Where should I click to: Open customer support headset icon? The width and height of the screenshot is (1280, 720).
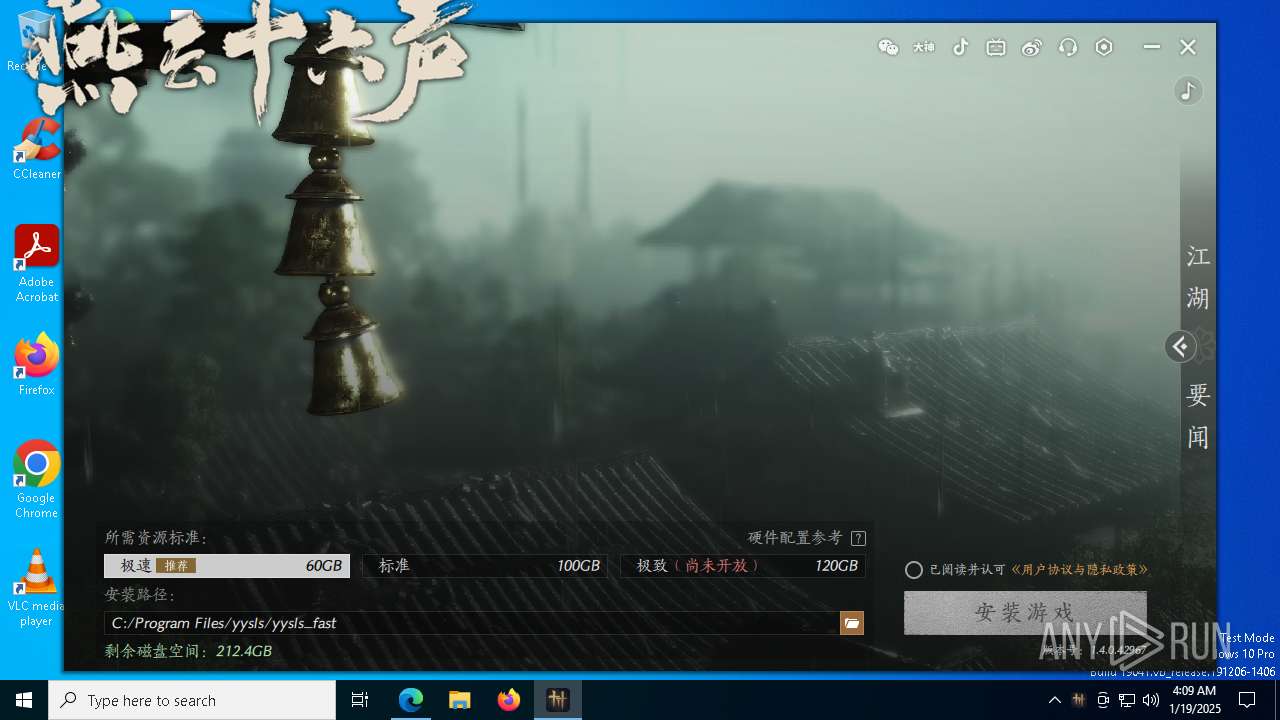coord(1068,47)
